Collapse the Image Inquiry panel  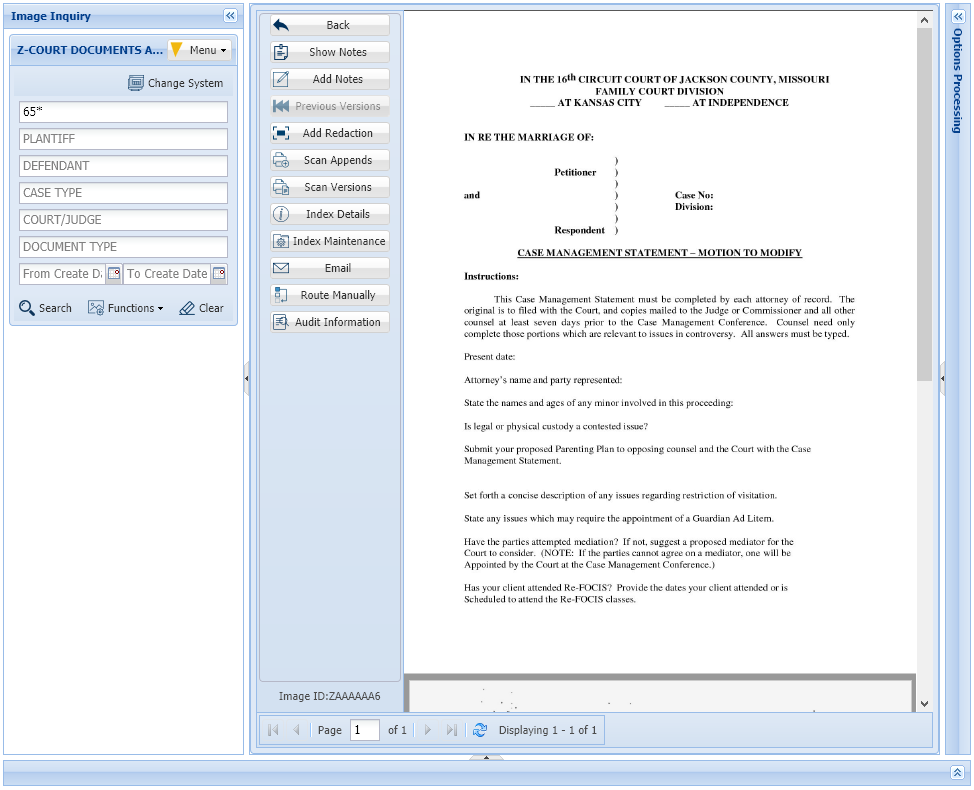click(230, 16)
